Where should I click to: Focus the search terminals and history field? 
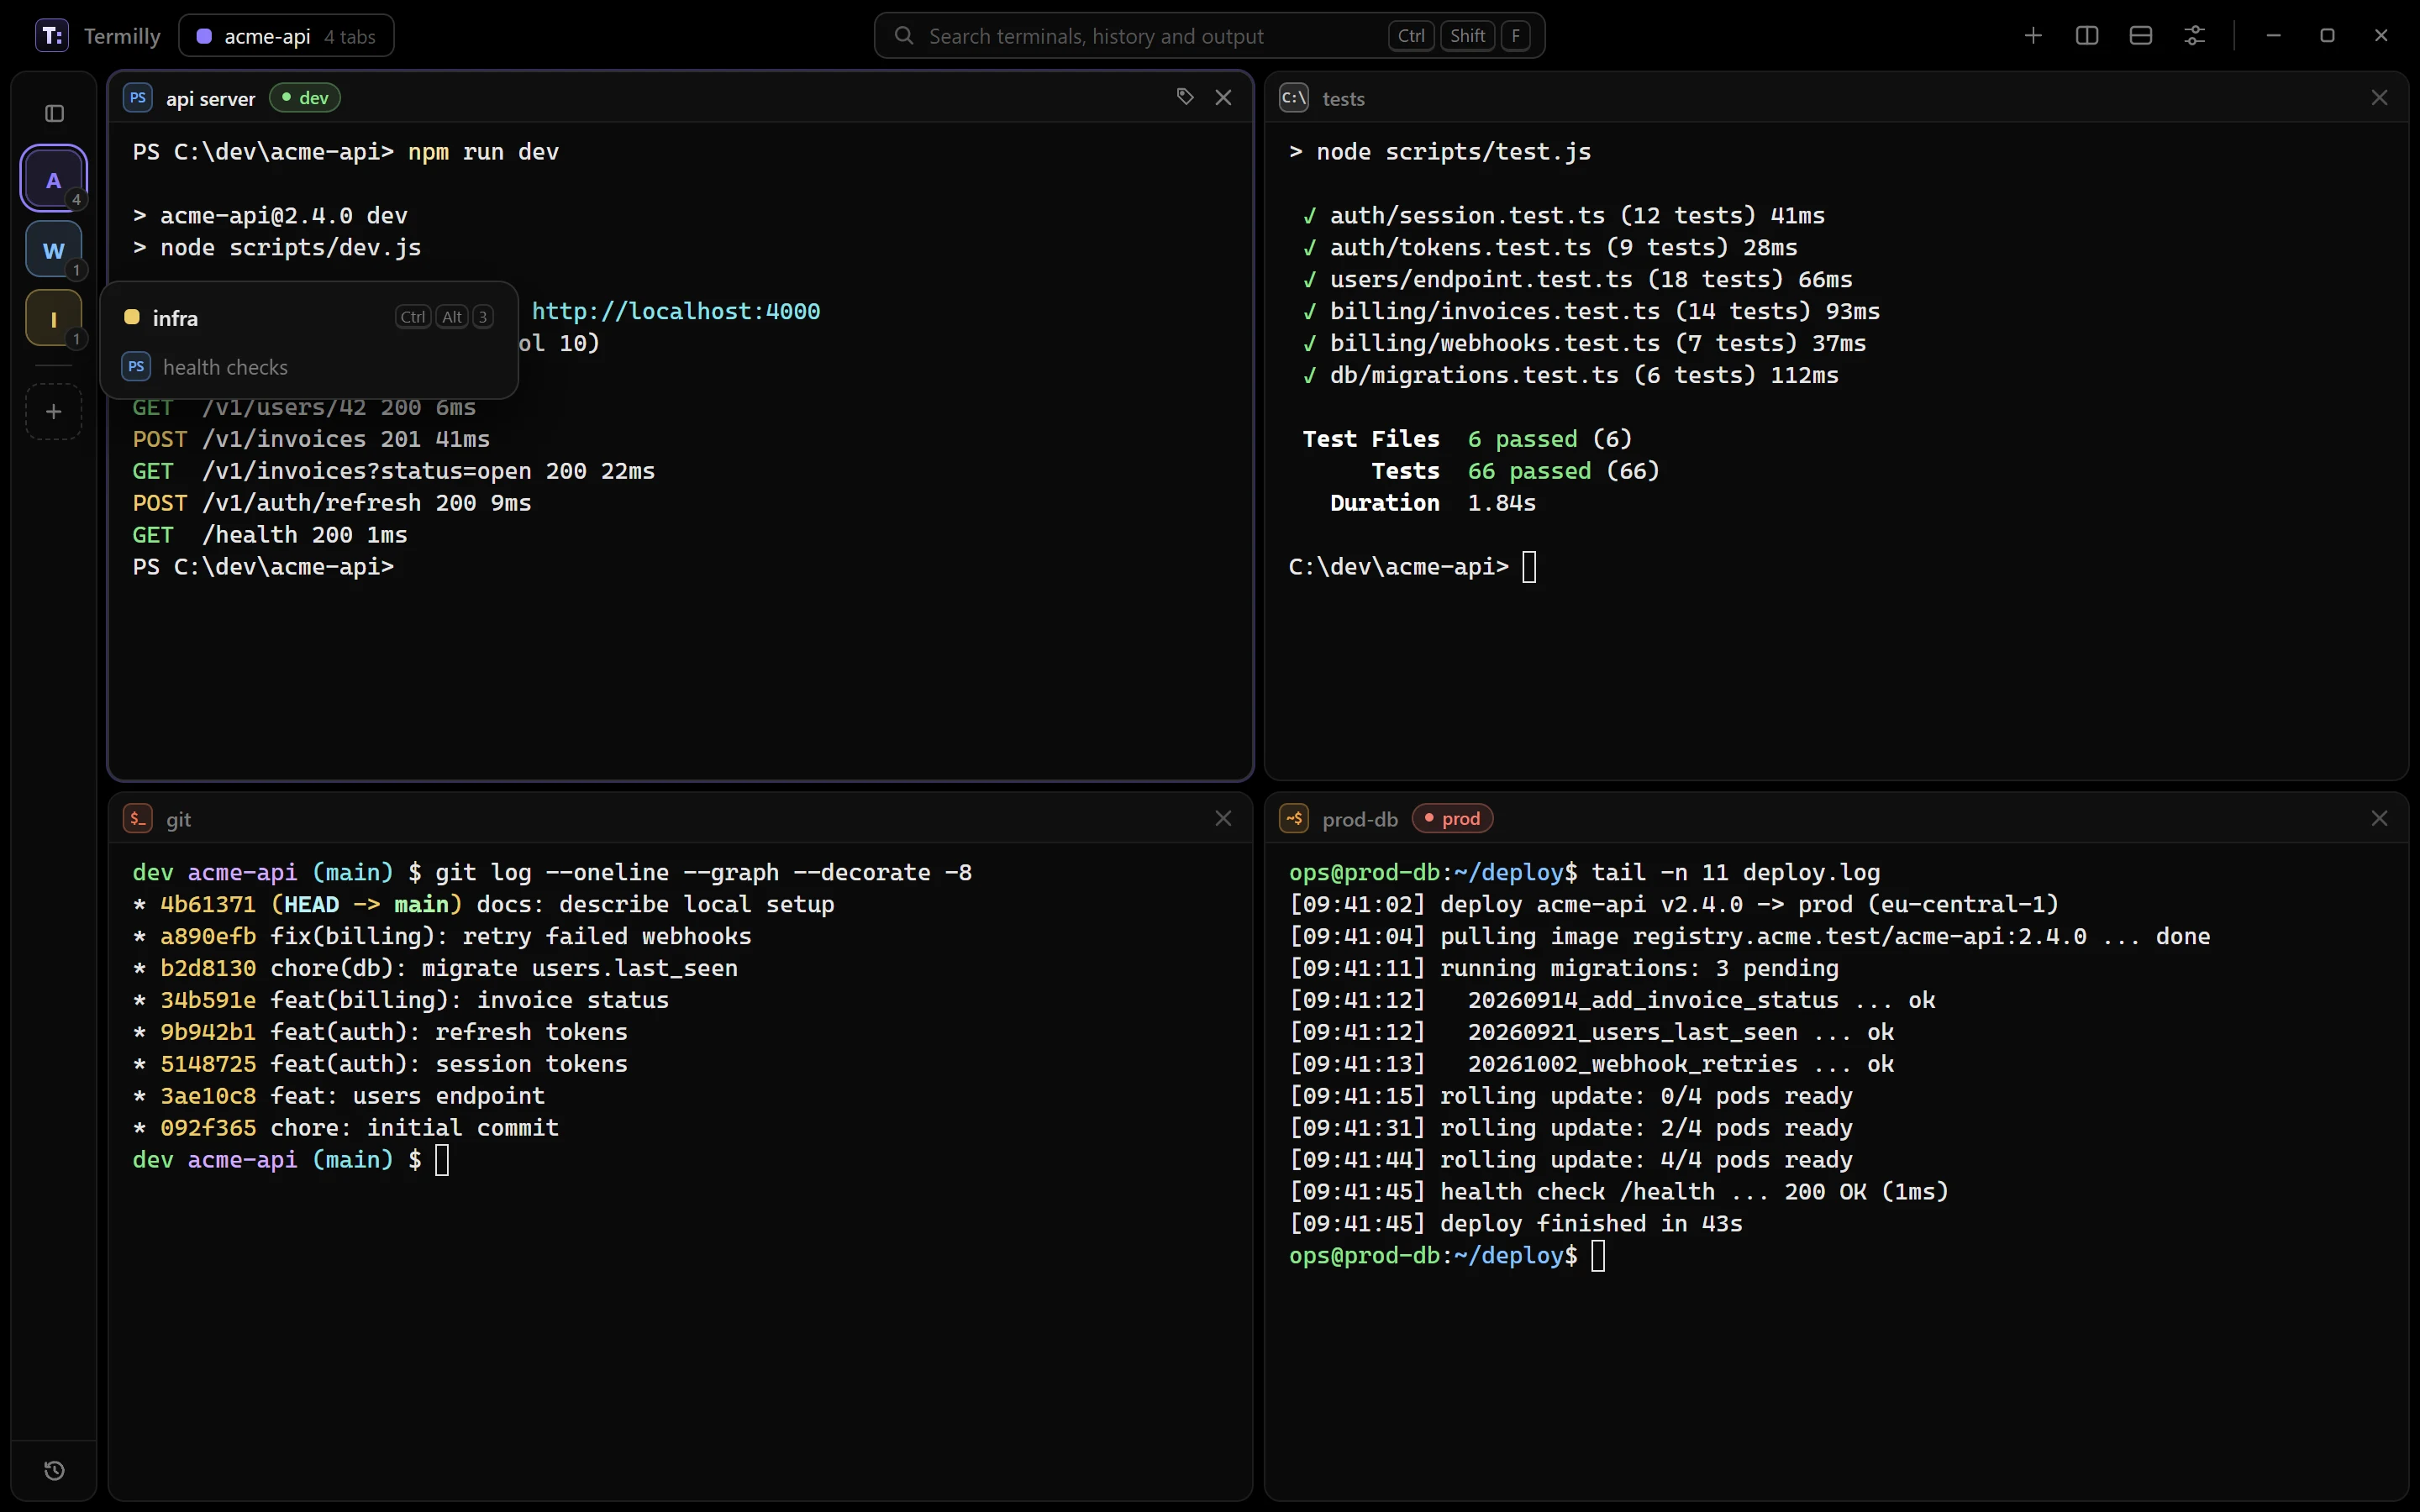[x=1209, y=36]
